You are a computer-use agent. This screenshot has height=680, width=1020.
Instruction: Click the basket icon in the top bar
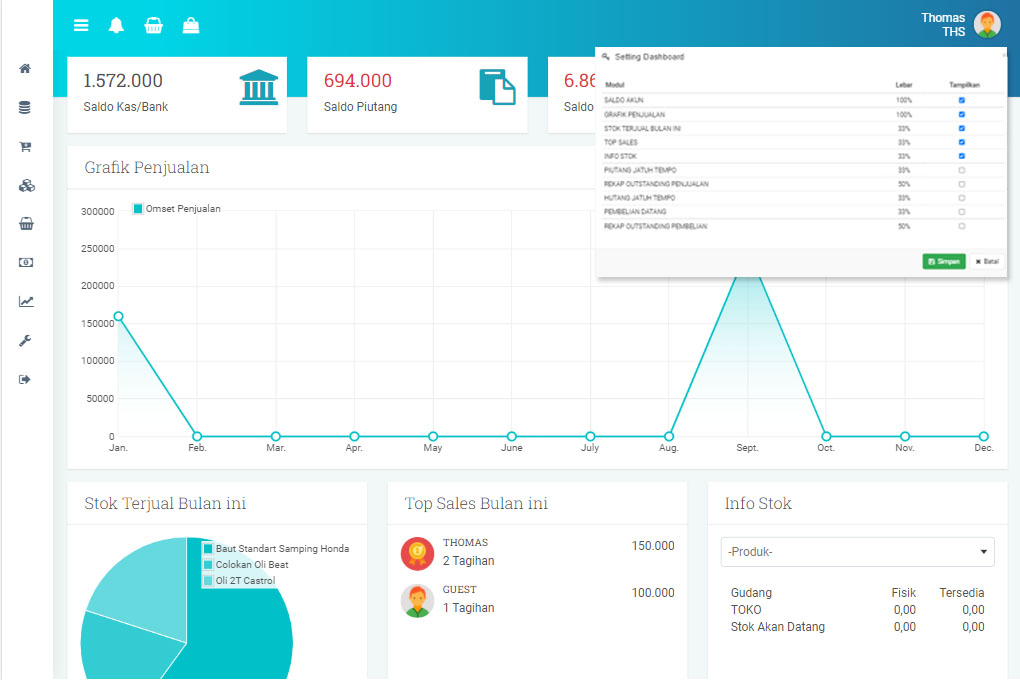(x=154, y=25)
